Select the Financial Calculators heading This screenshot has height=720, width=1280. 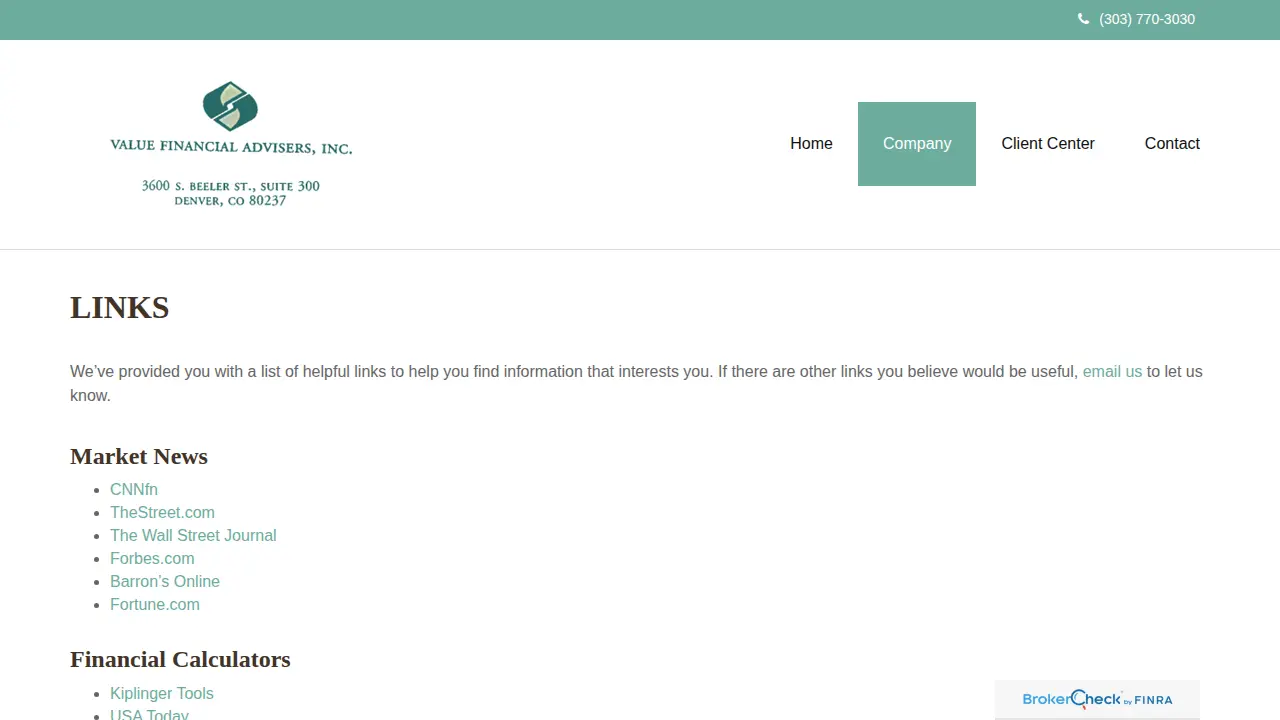point(180,659)
